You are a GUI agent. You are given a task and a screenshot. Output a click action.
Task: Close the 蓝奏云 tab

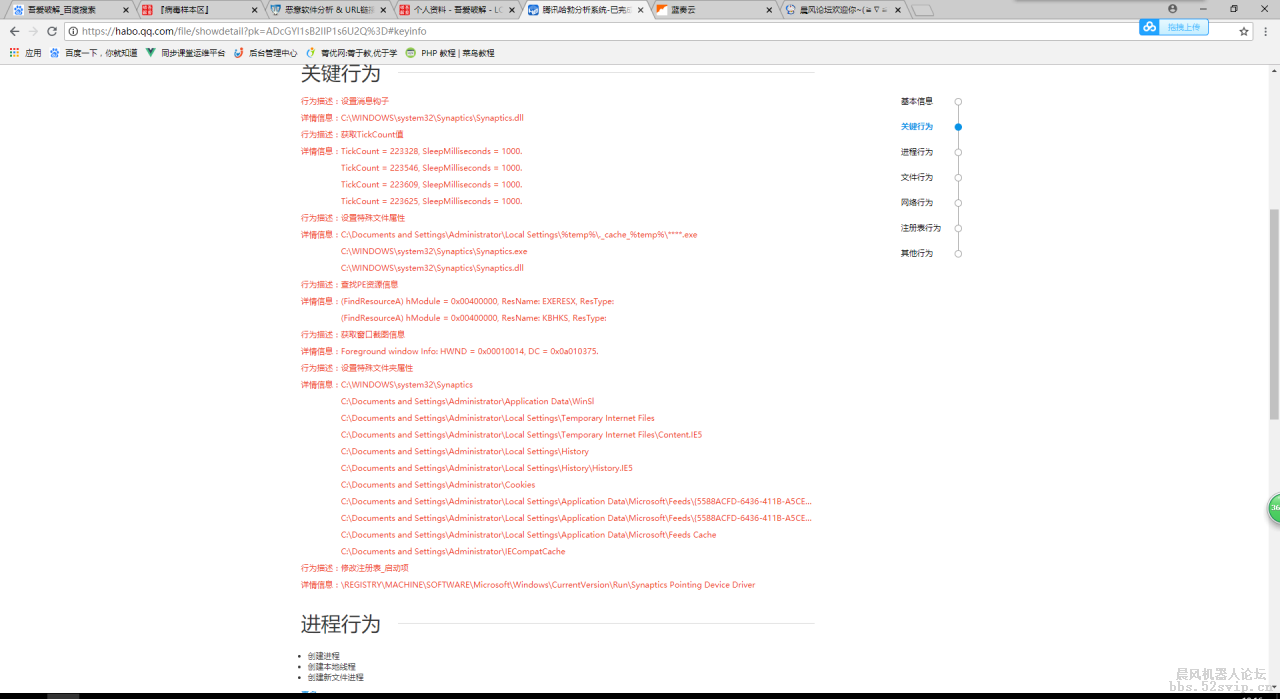point(769,10)
